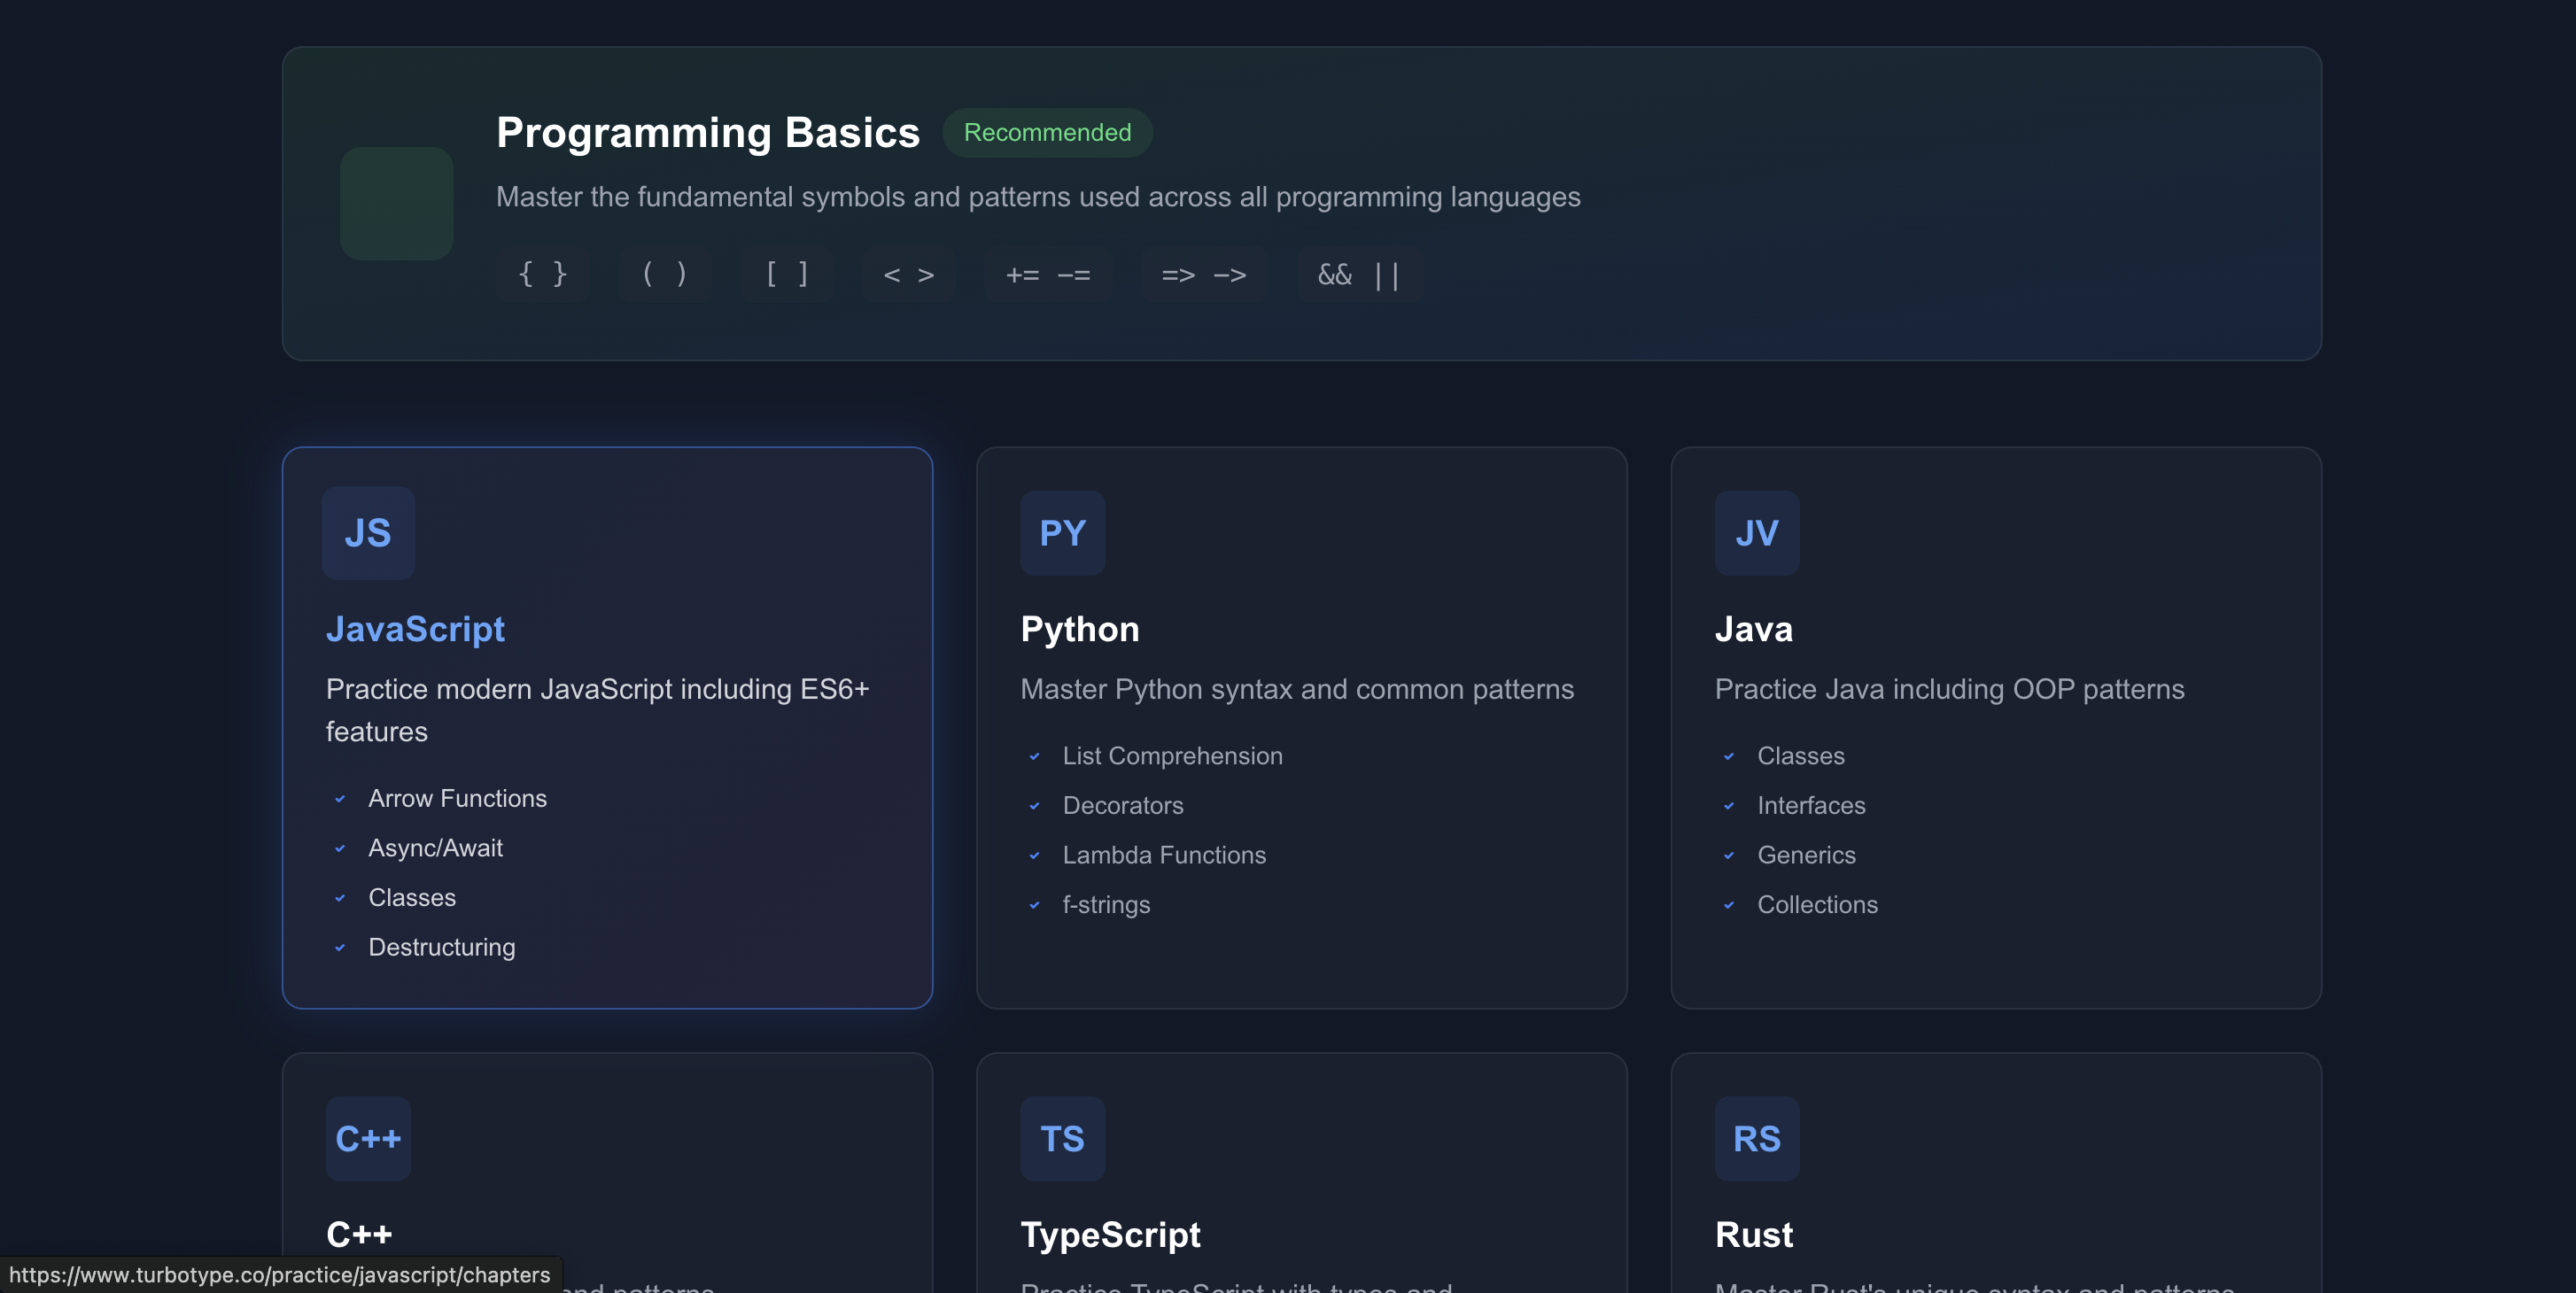Click the Programming Basics green square icon
2576x1293 pixels.
pyautogui.click(x=396, y=204)
